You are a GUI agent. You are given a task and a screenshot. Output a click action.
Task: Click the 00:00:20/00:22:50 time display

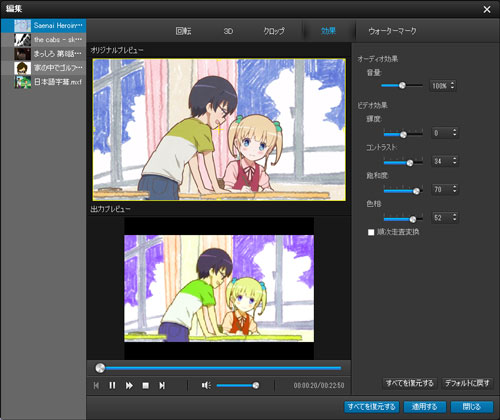(x=319, y=386)
